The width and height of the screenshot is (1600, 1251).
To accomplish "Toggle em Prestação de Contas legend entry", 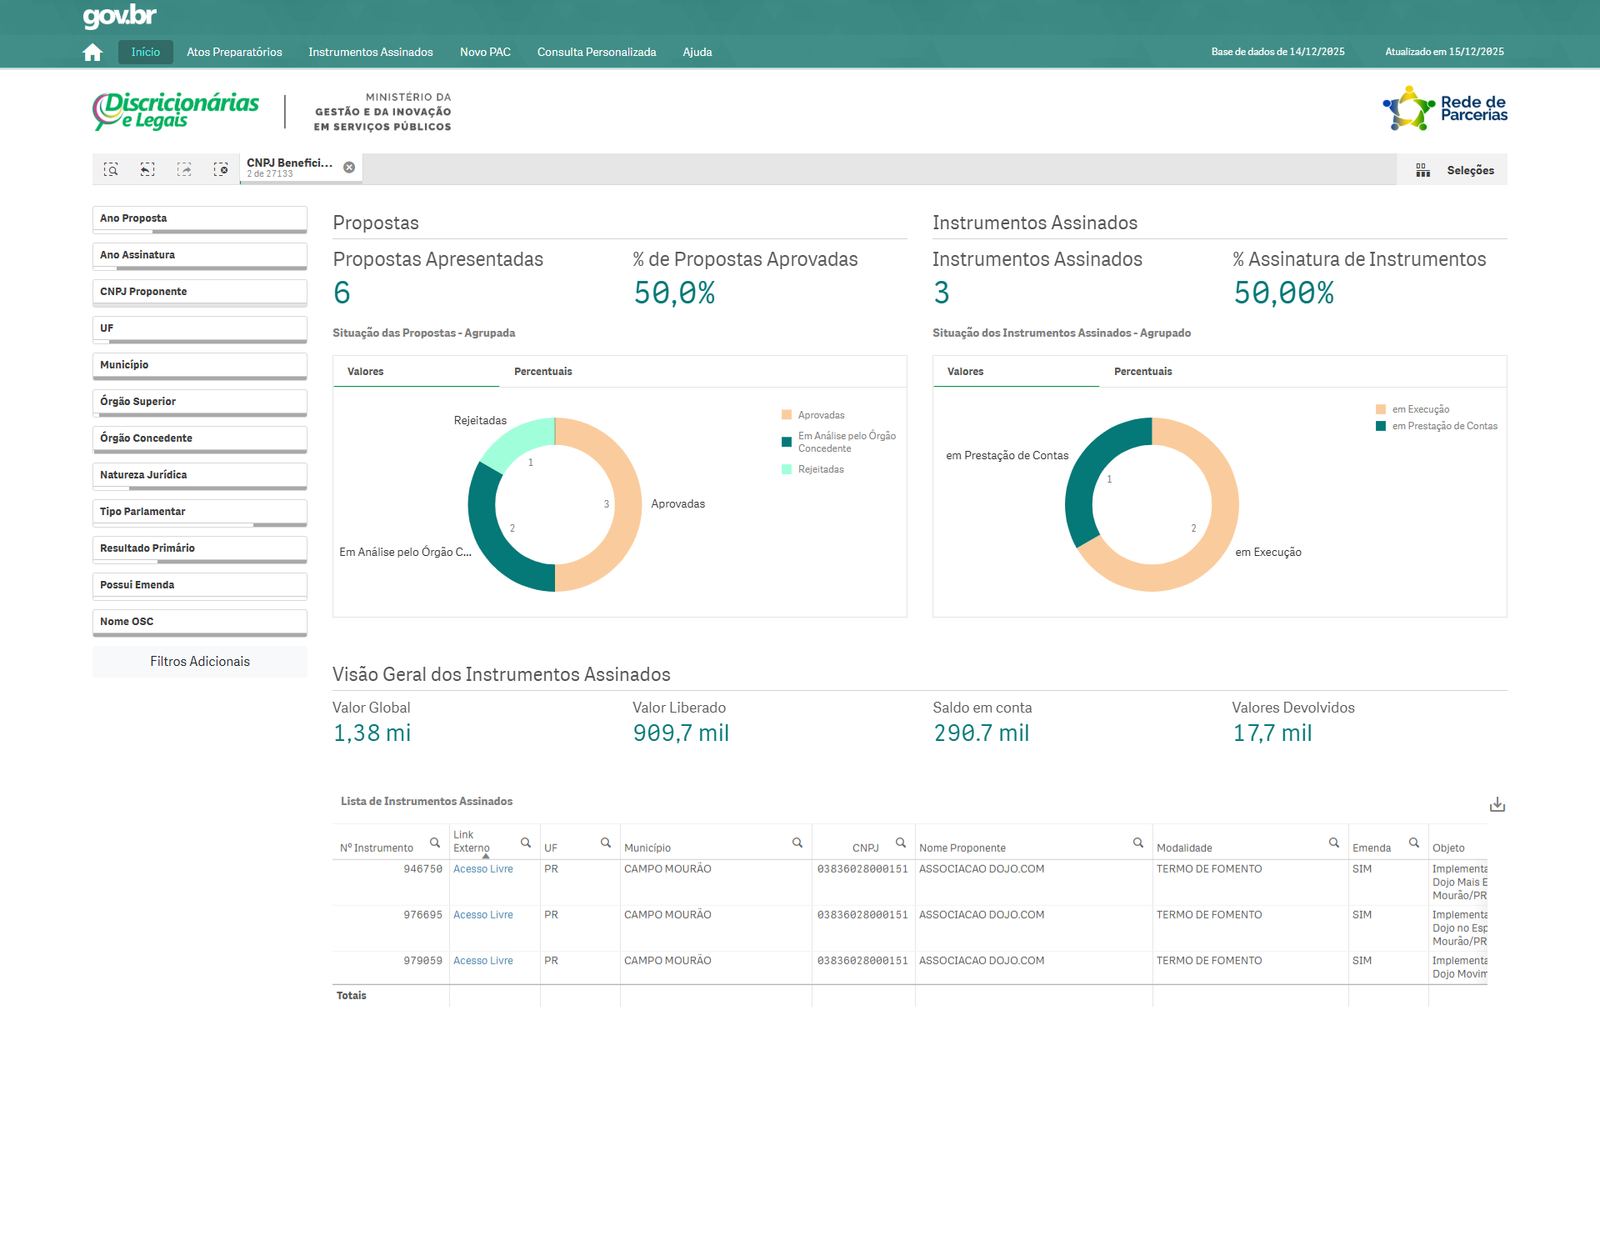I will click(x=1443, y=426).
